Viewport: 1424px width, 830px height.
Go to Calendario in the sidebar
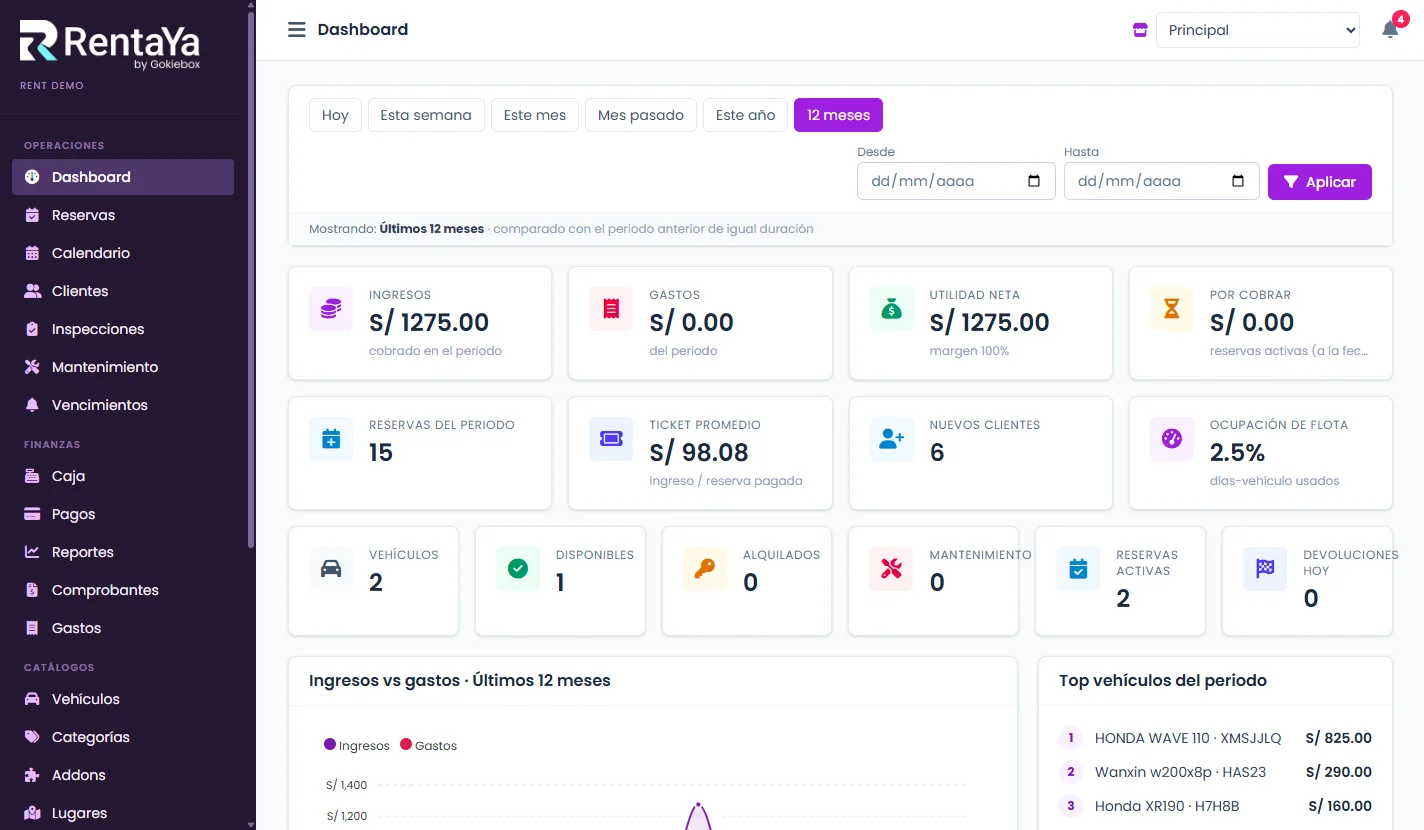pyautogui.click(x=123, y=253)
